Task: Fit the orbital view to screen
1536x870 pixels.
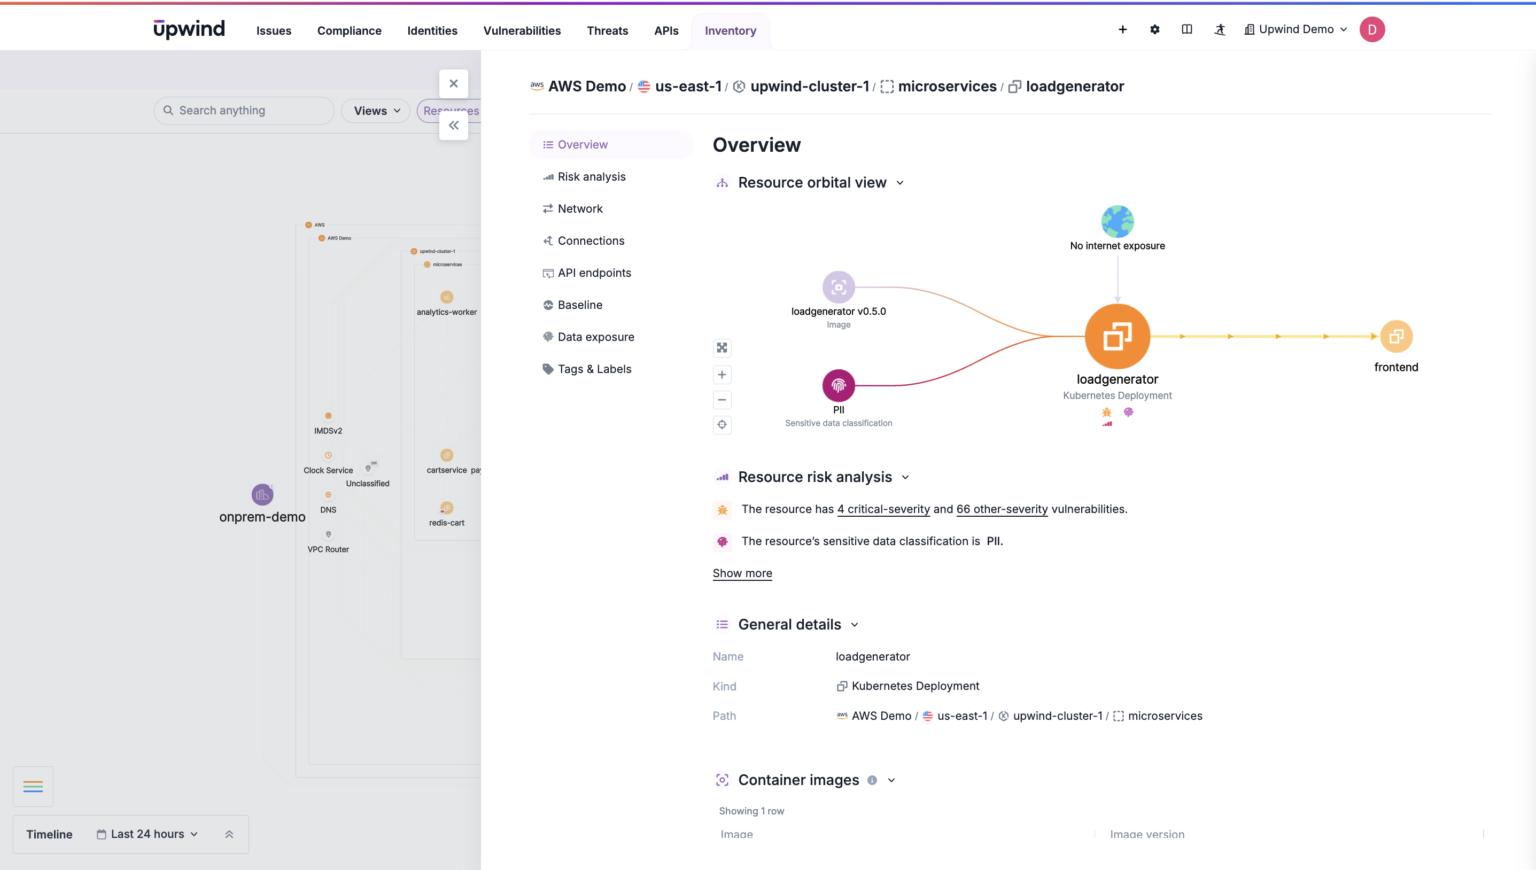Action: (x=722, y=347)
